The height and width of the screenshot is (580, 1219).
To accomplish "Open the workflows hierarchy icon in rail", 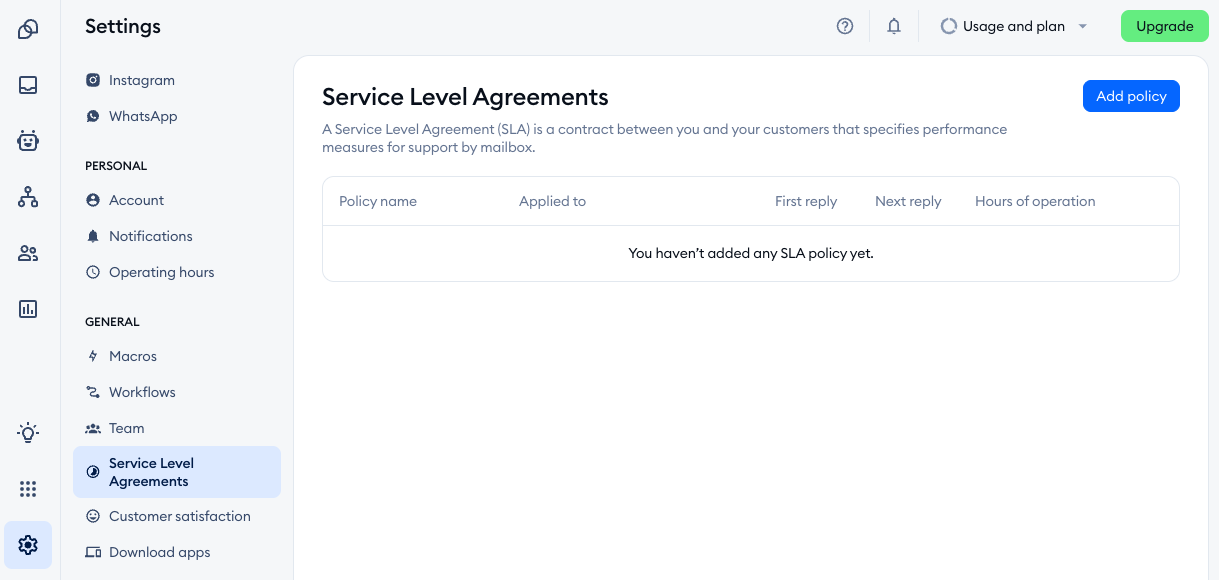I will 28,197.
